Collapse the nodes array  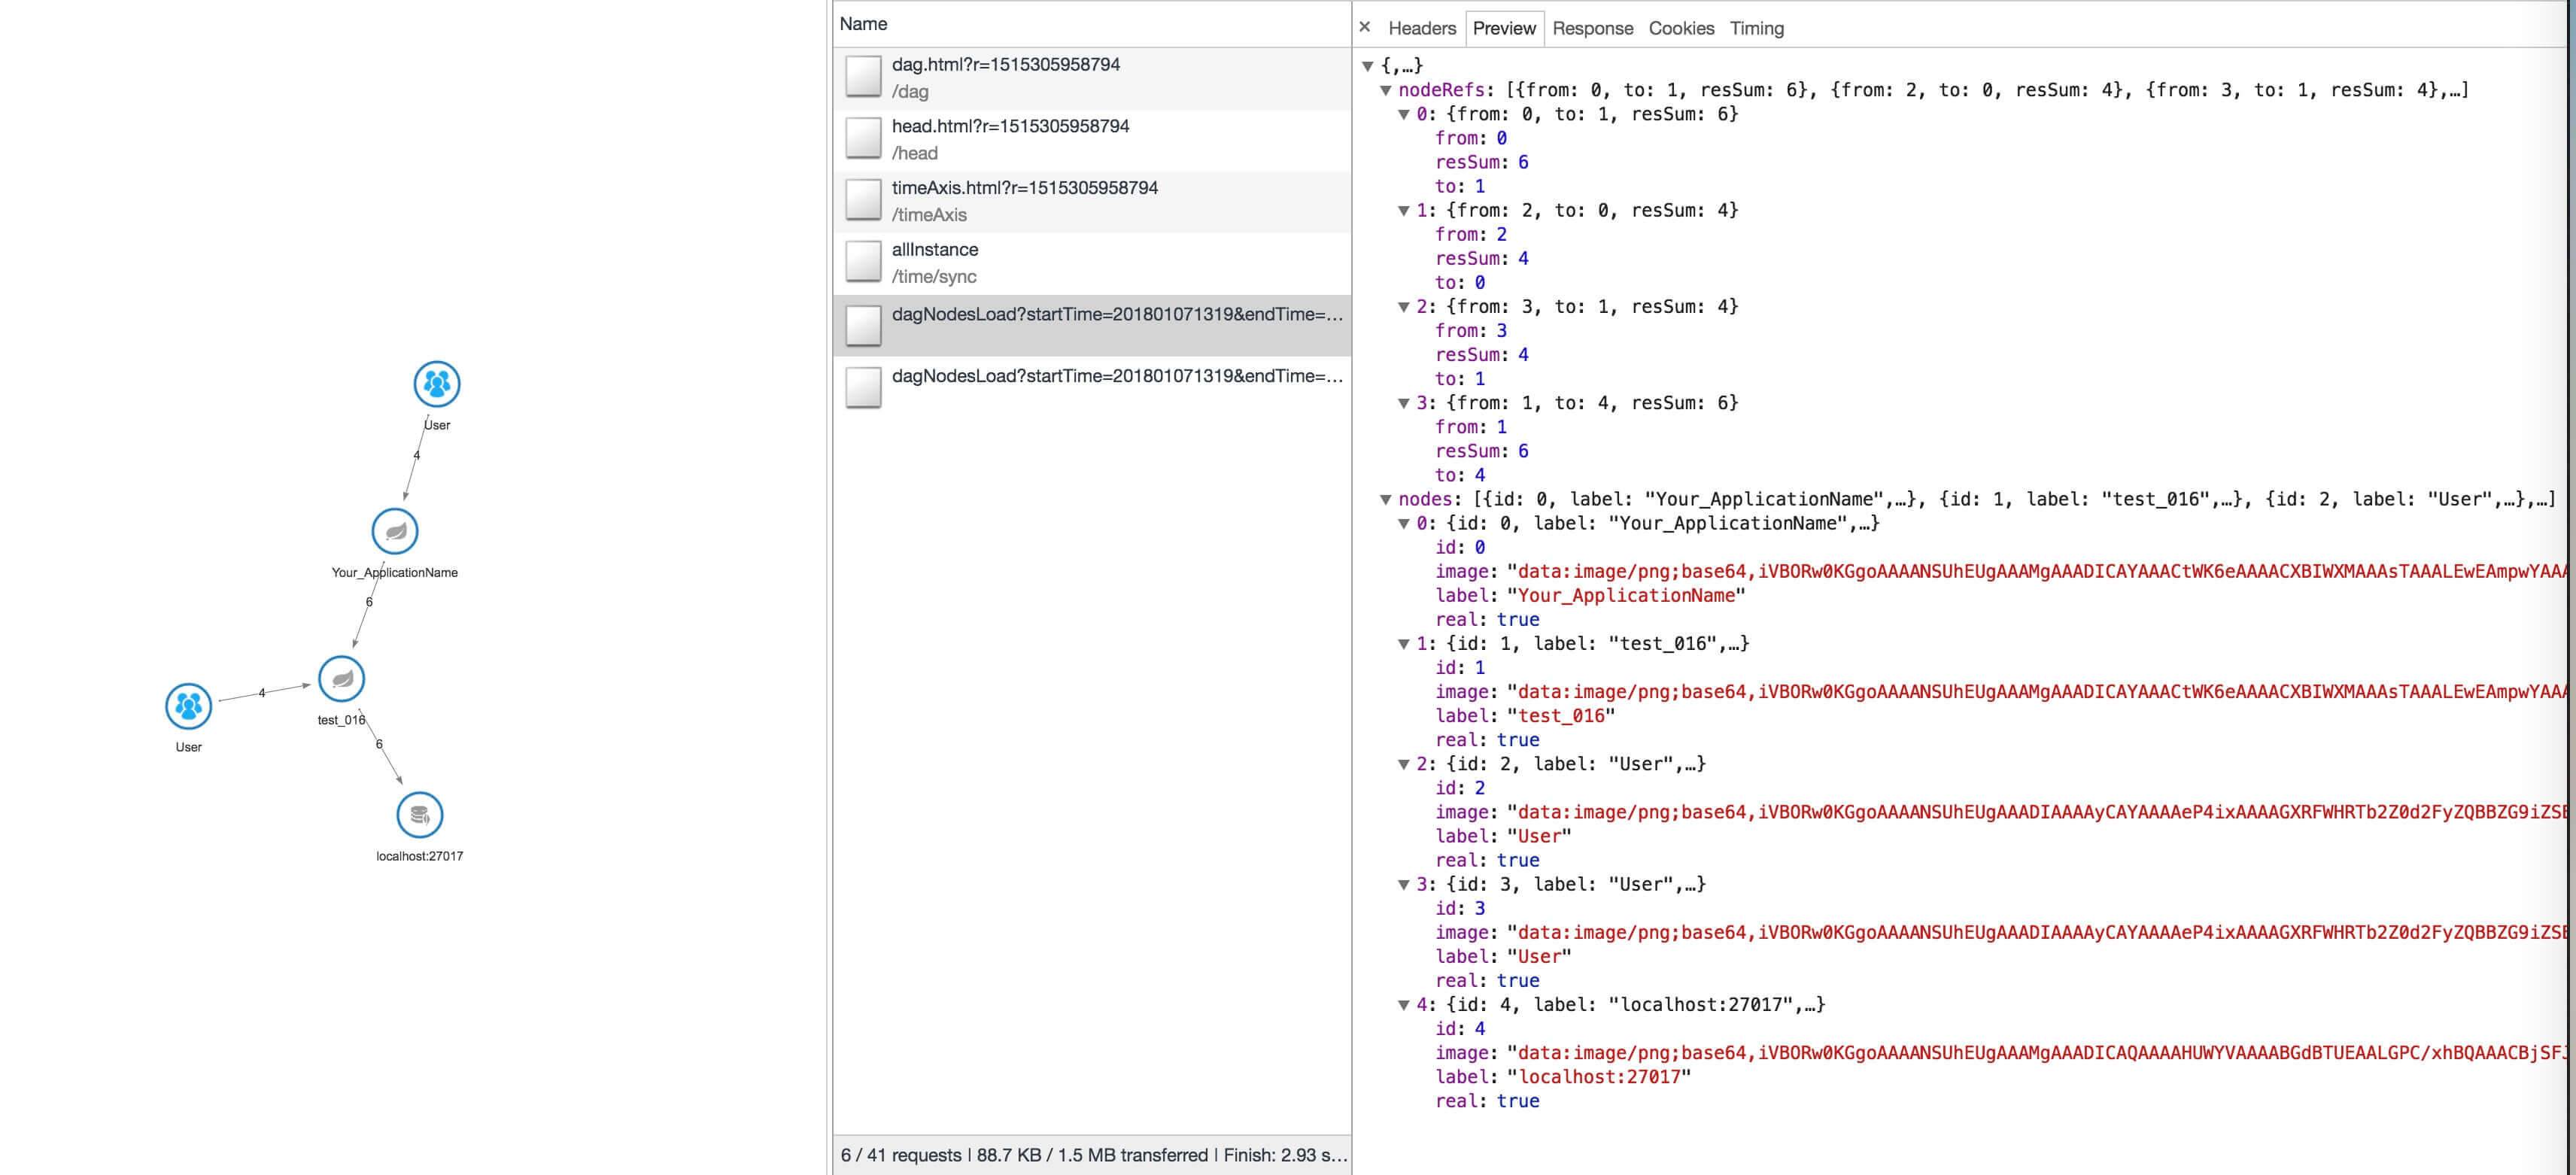[x=1386, y=499]
